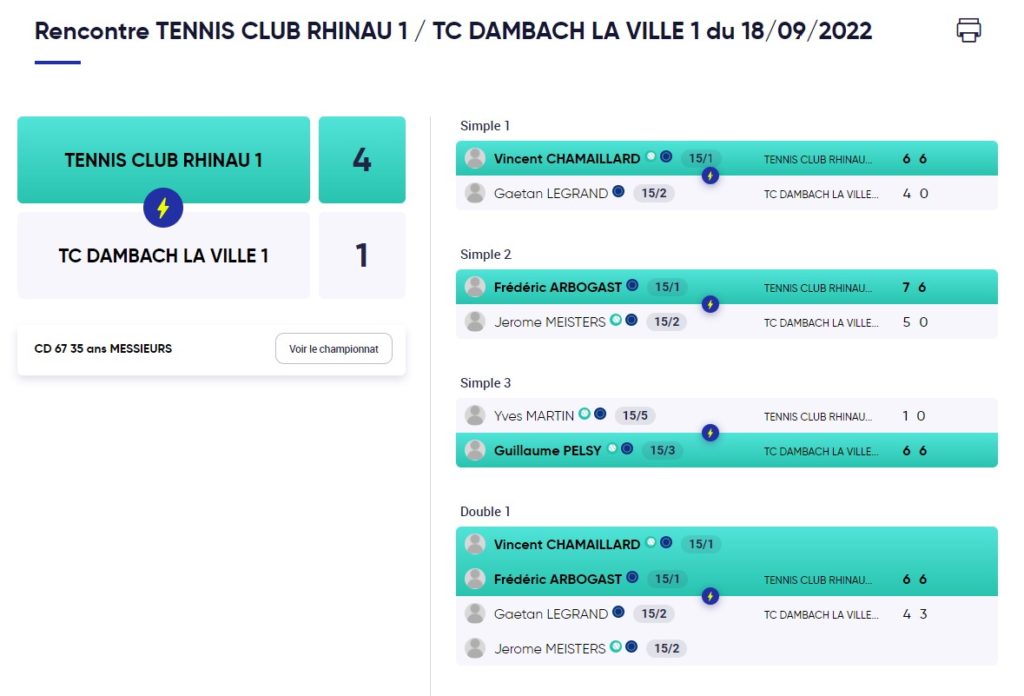Click the TC DAMBACH LA VILLE 1 team card
The height and width of the screenshot is (696, 1024).
[x=163, y=255]
